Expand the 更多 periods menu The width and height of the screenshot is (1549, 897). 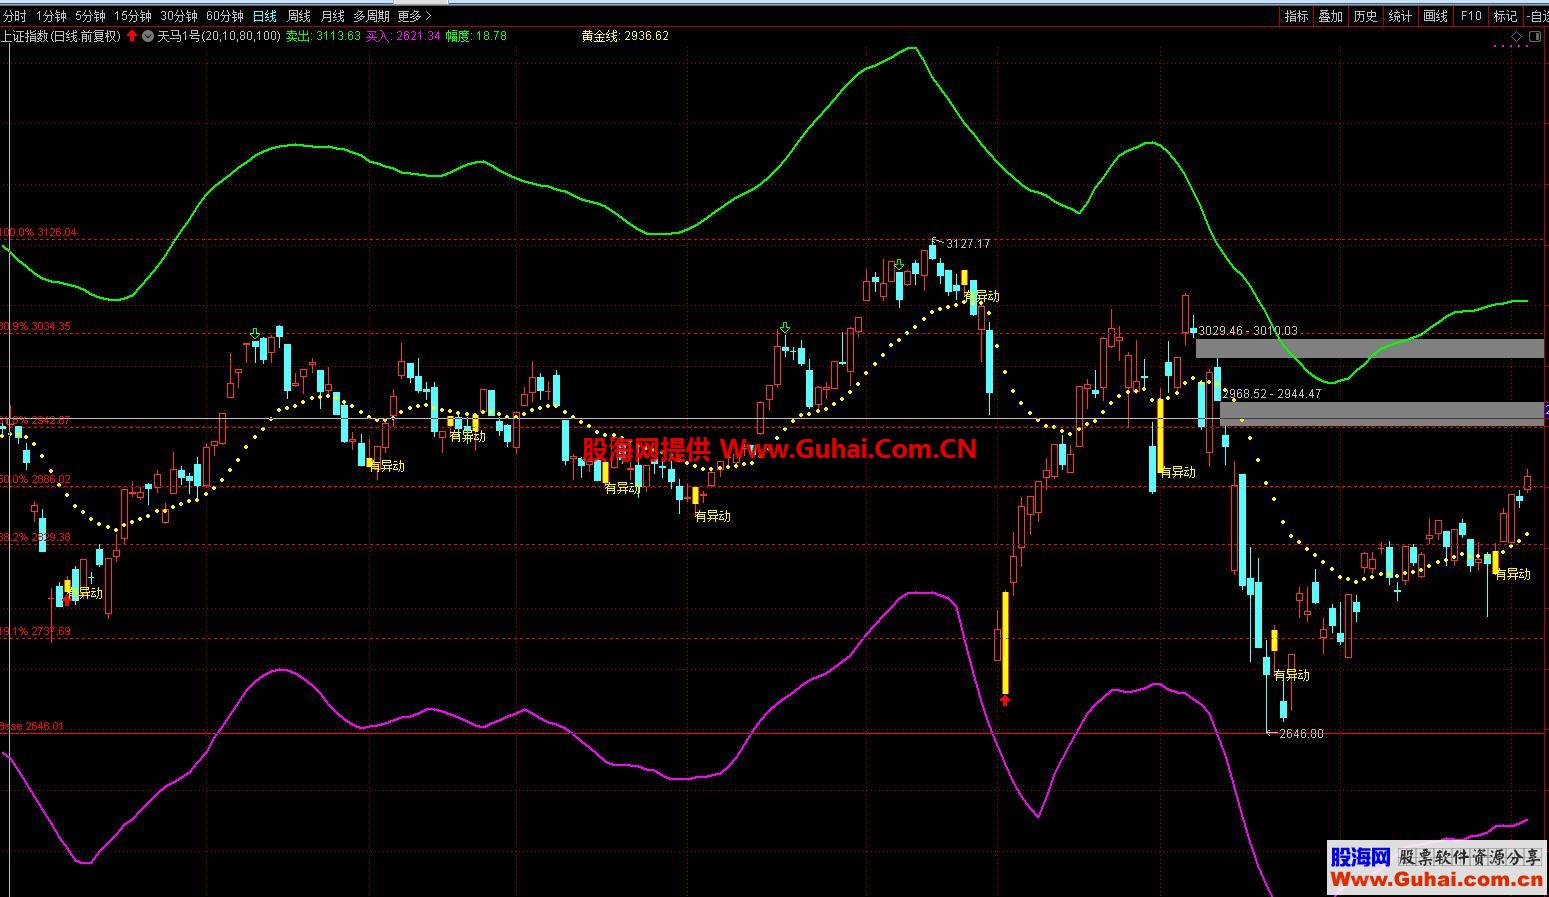(x=414, y=16)
